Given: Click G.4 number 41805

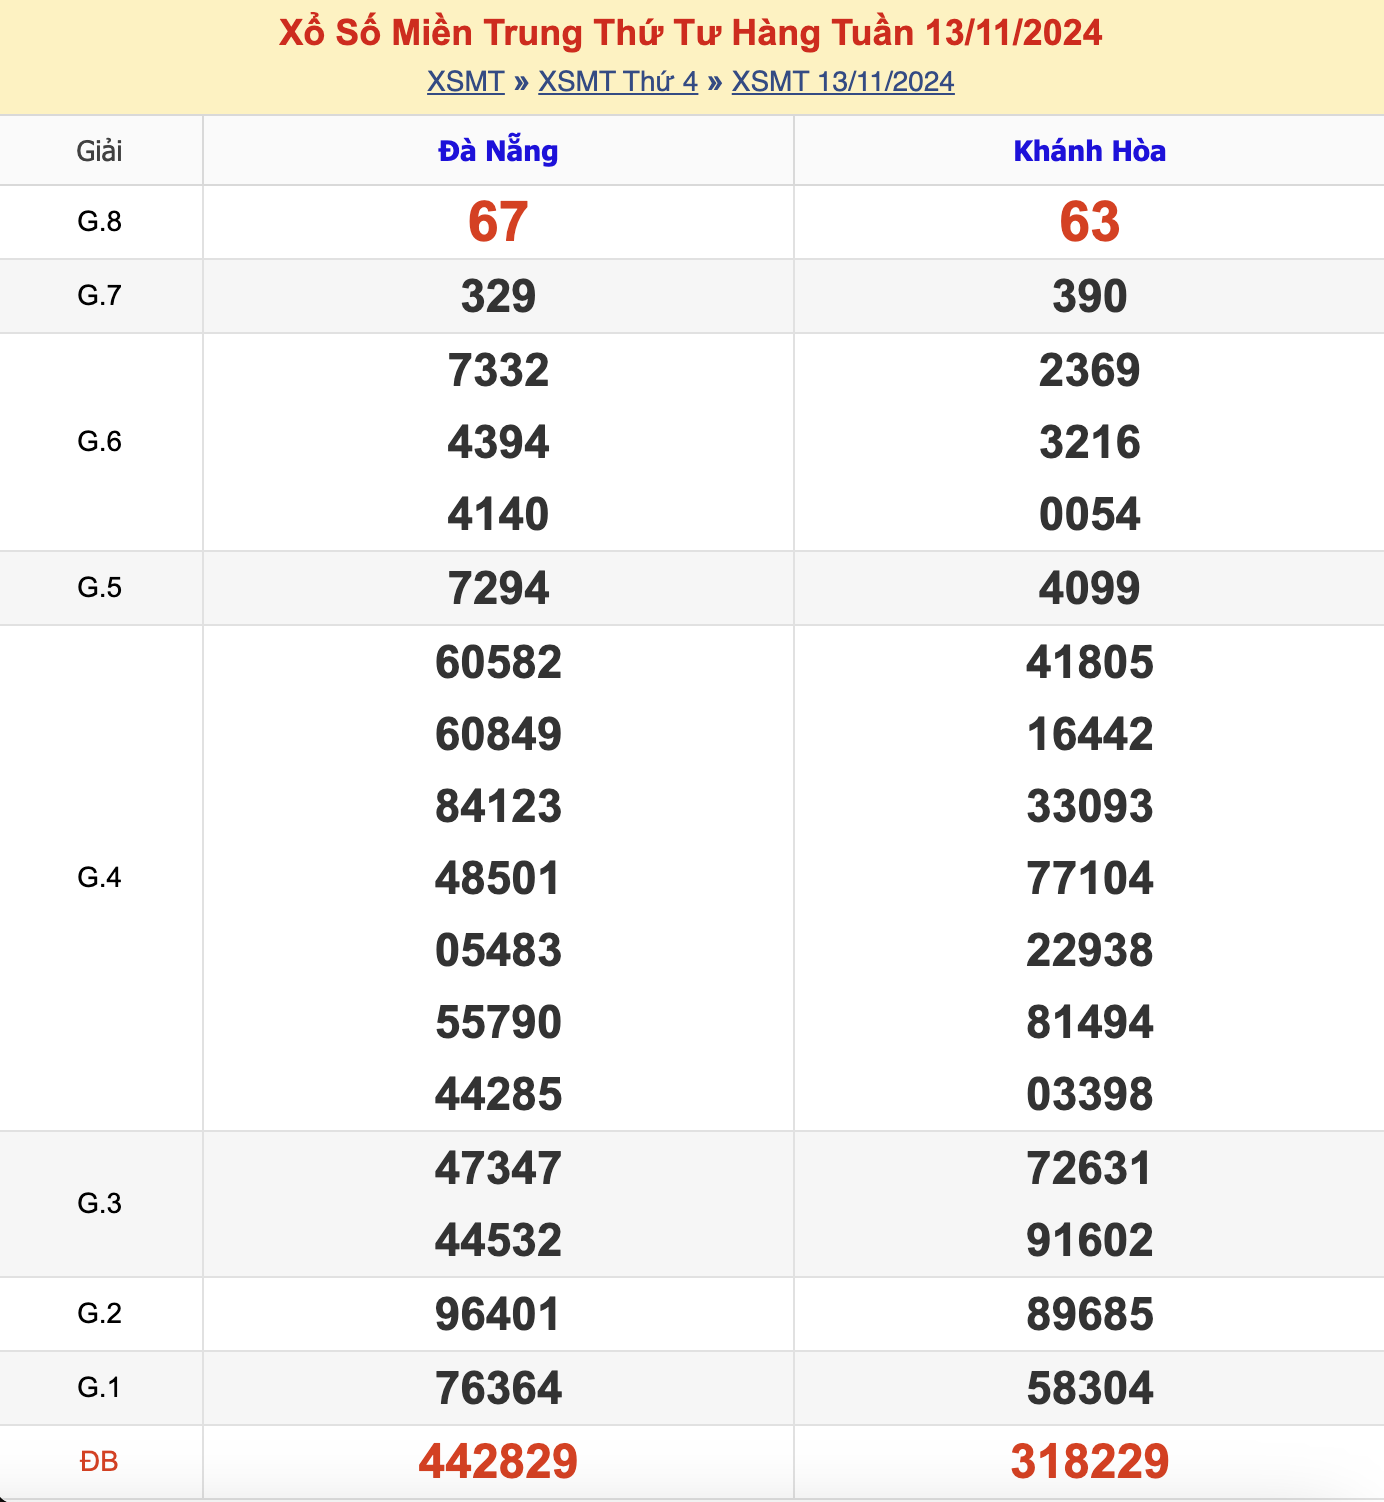Looking at the screenshot, I should 1090,662.
